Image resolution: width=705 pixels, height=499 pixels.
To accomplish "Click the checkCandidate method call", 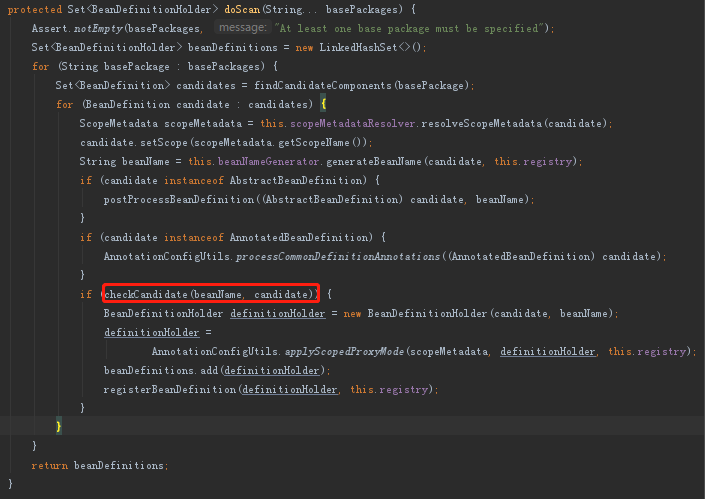I will [x=146, y=294].
